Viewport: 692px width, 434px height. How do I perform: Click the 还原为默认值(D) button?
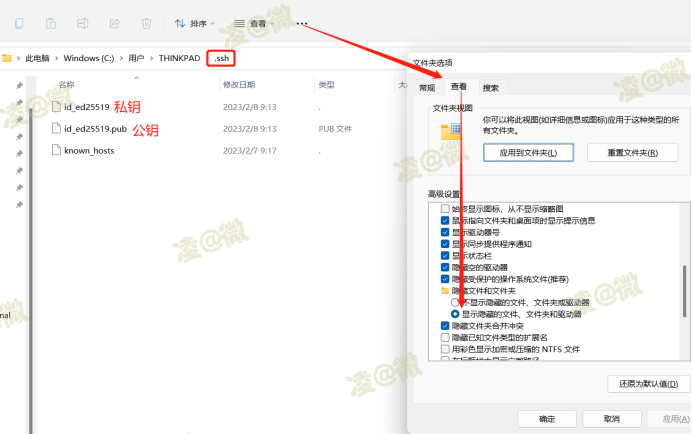click(x=648, y=384)
